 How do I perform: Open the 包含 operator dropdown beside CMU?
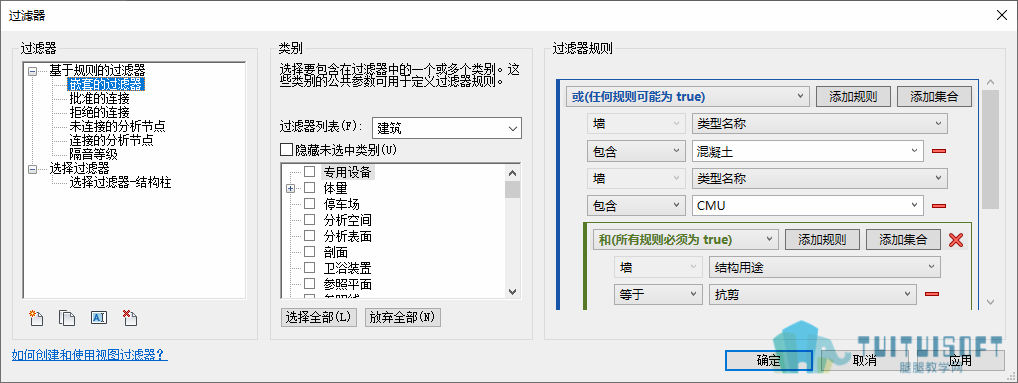[636, 206]
